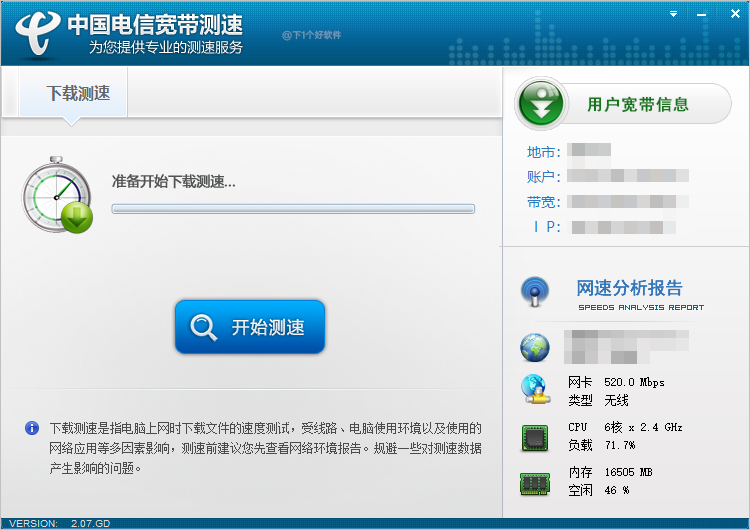The width and height of the screenshot is (750, 530).
Task: Click the green download arrow icon
Action: click(x=77, y=218)
